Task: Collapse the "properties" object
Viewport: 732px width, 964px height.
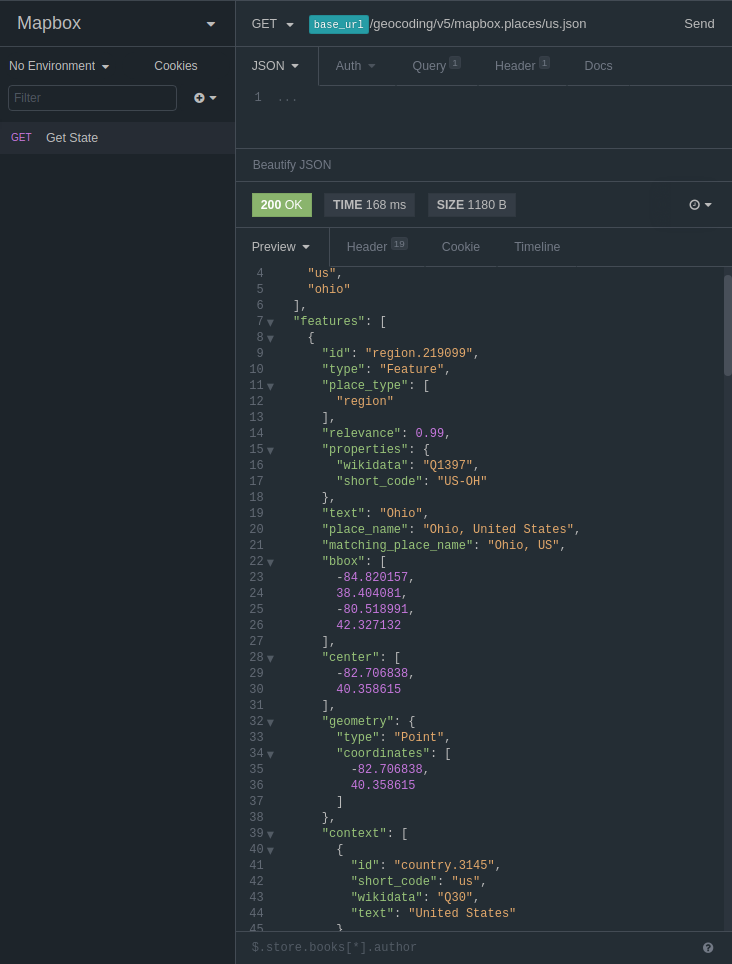Action: pyautogui.click(x=270, y=450)
